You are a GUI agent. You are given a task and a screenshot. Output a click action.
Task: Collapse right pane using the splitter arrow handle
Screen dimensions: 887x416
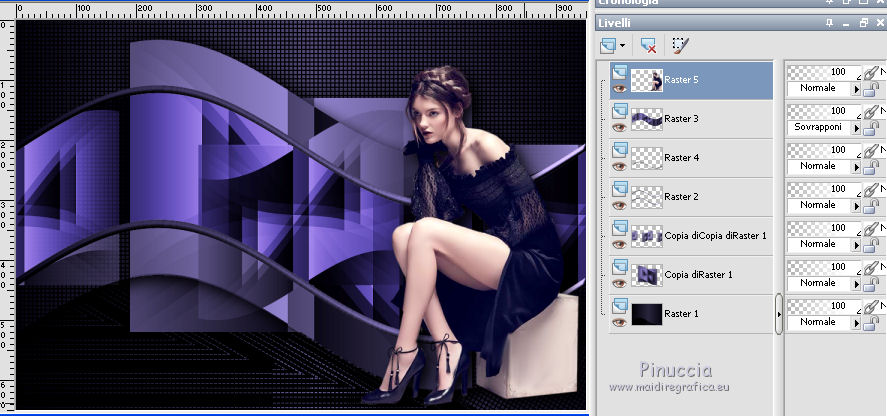(779, 314)
